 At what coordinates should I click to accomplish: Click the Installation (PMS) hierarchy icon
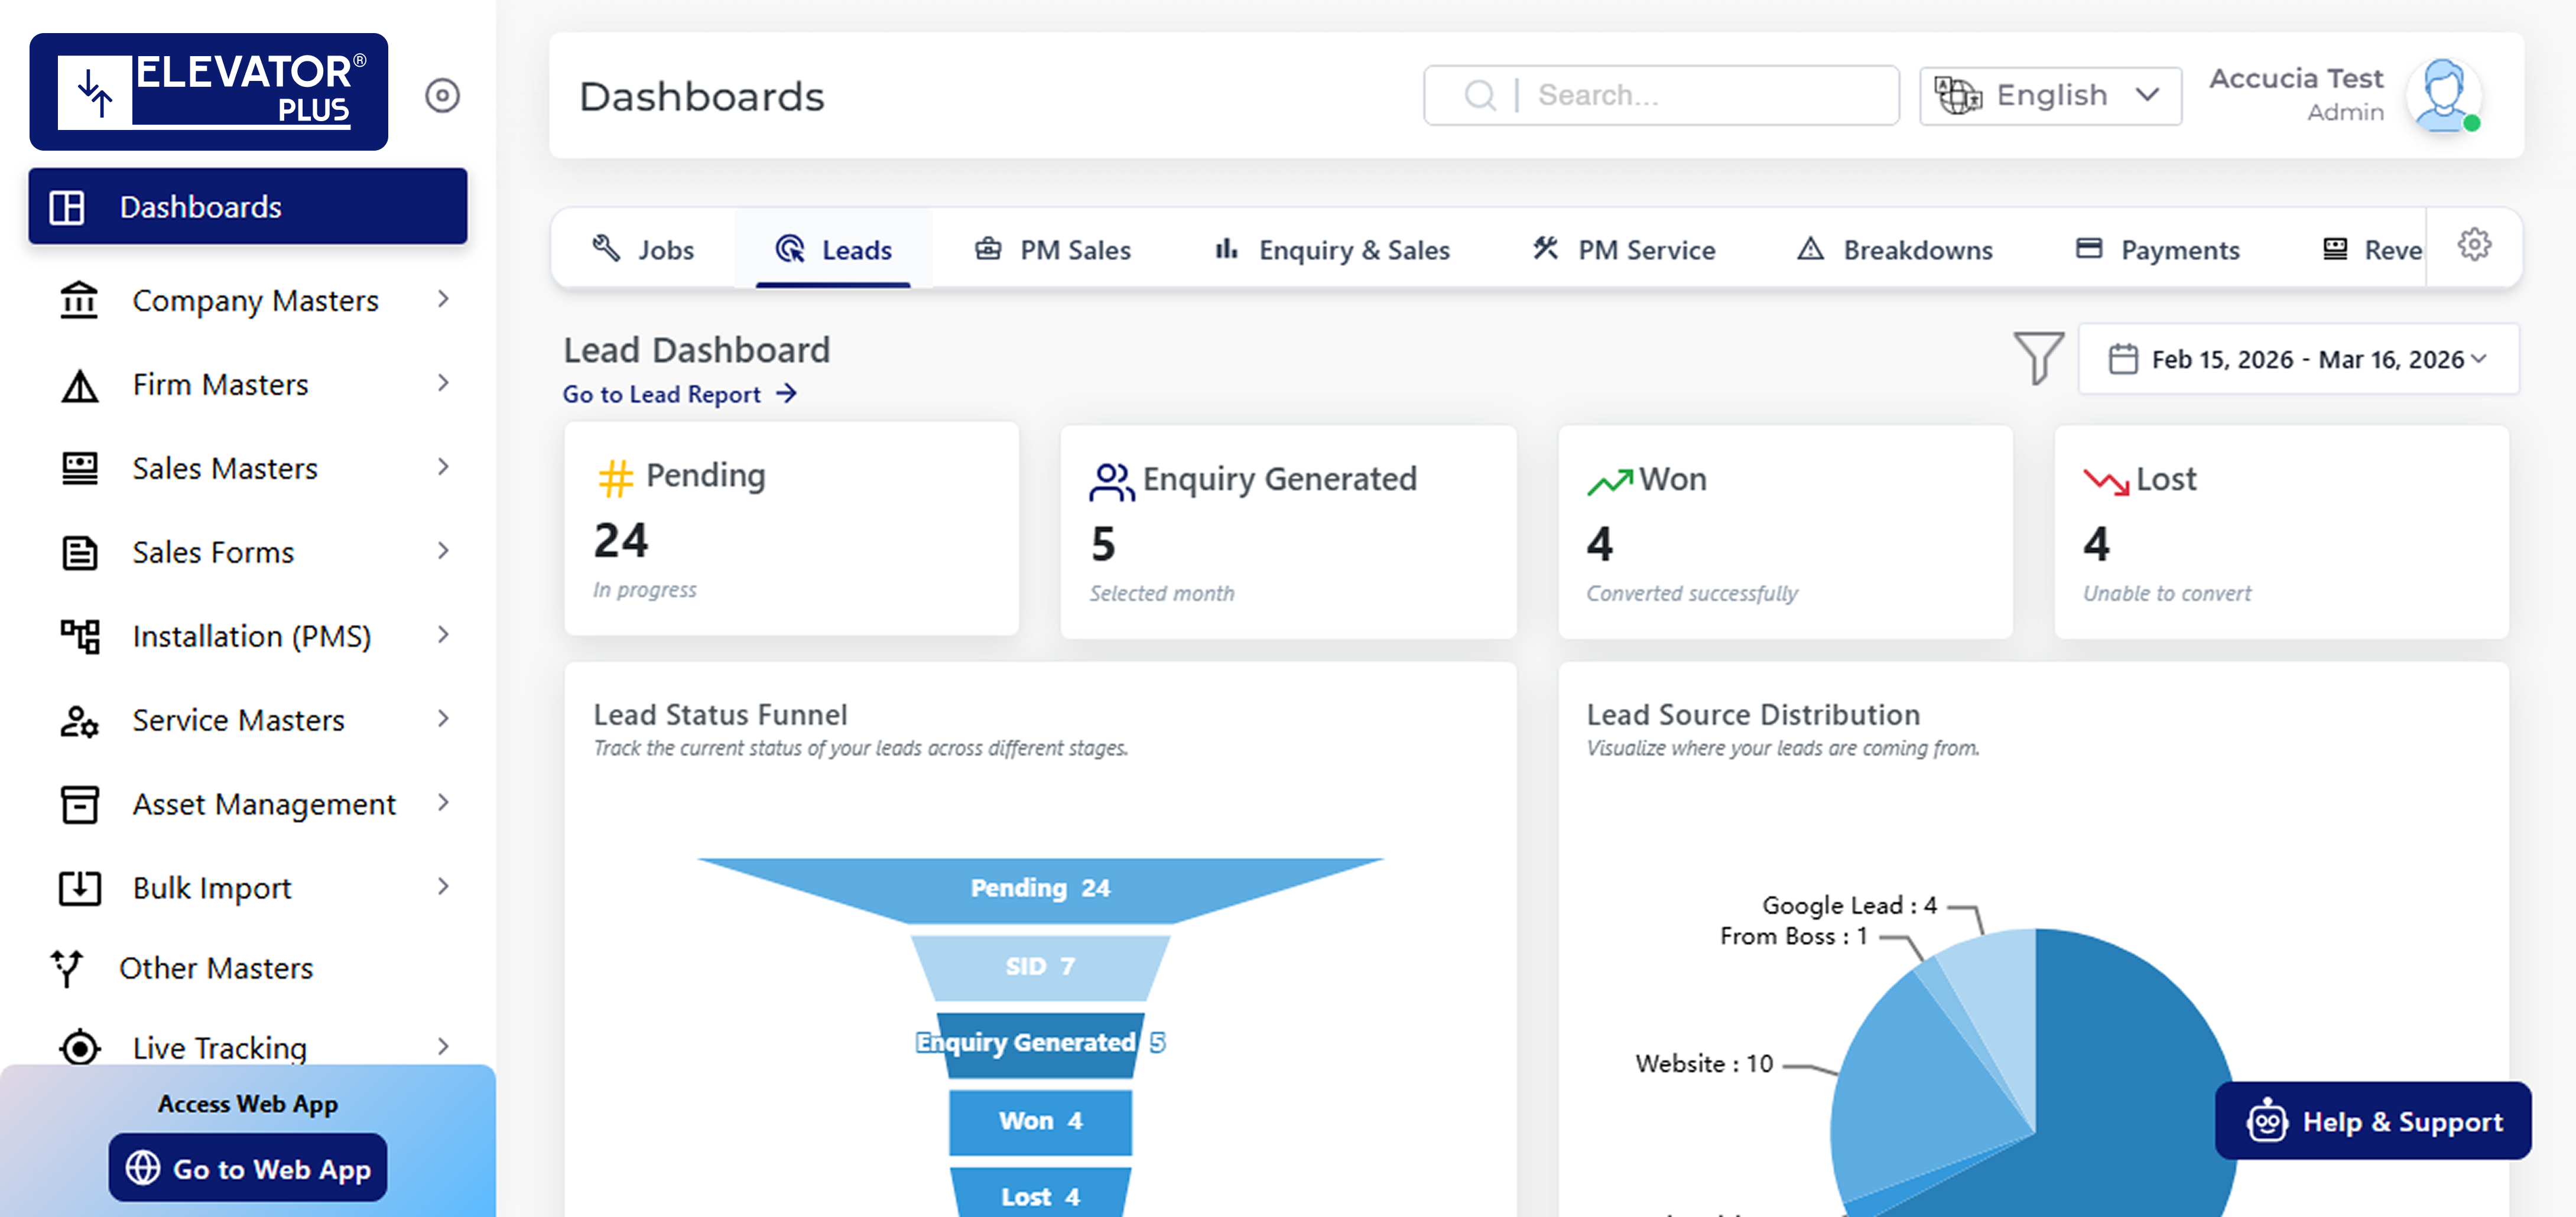[80, 636]
